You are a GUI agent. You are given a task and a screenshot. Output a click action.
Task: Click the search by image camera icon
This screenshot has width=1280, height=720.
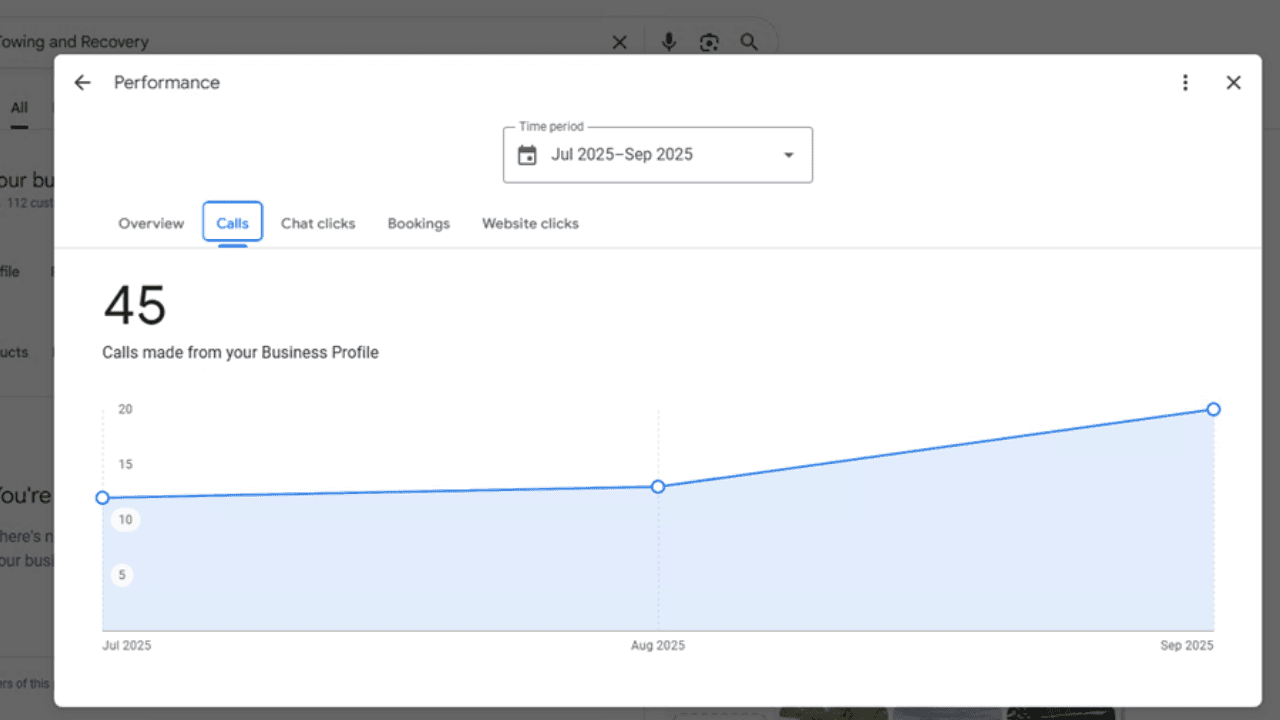[x=709, y=42]
